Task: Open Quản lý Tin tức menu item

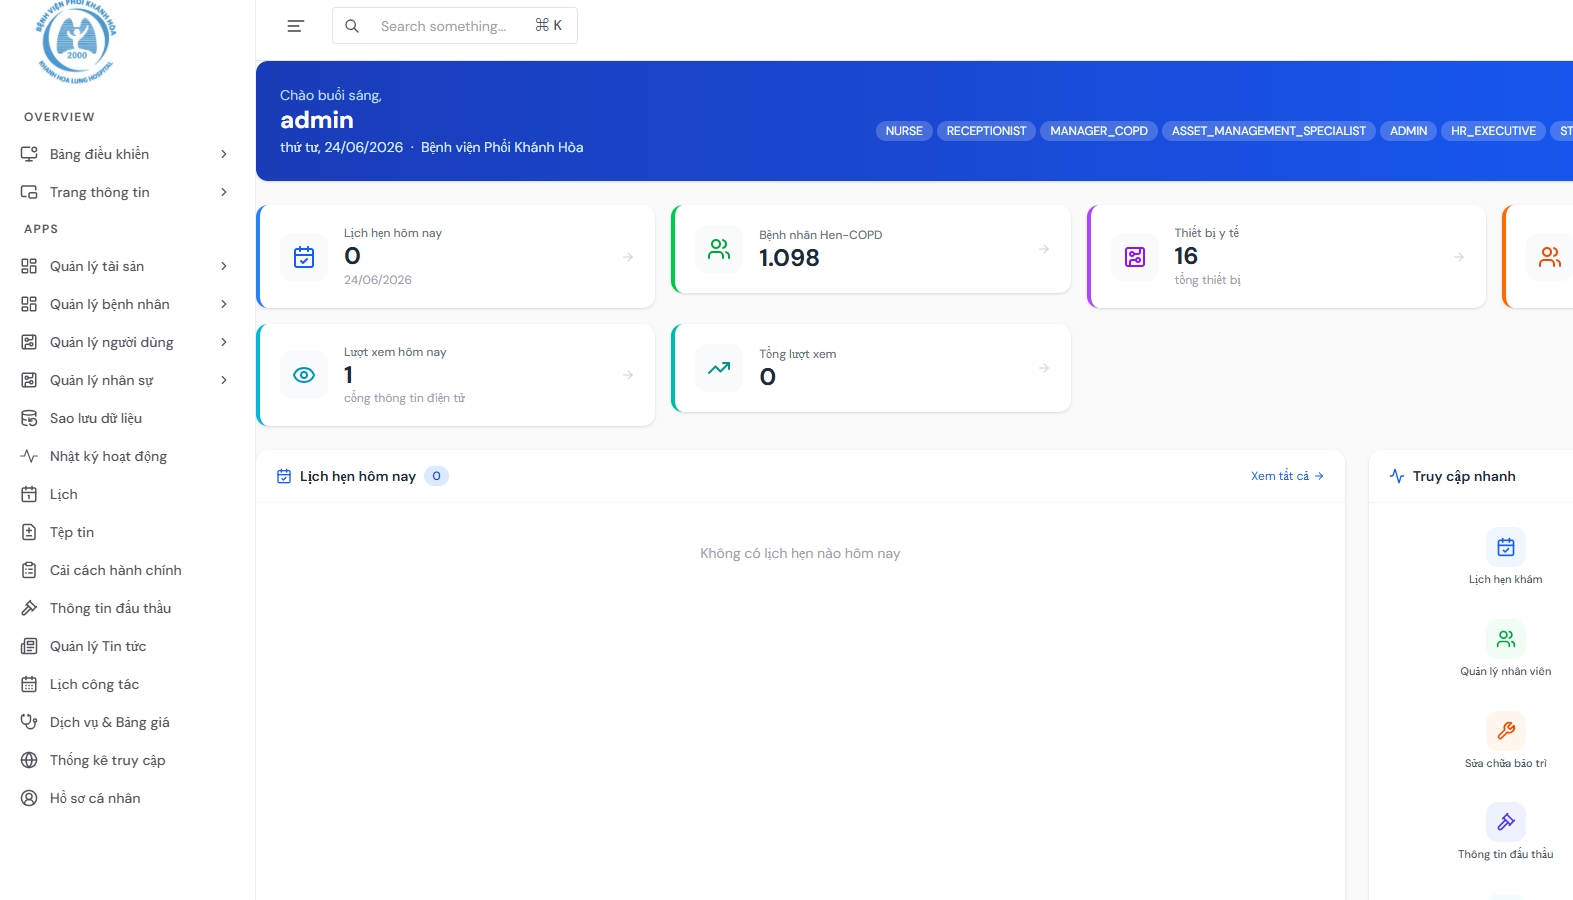Action: click(x=125, y=646)
